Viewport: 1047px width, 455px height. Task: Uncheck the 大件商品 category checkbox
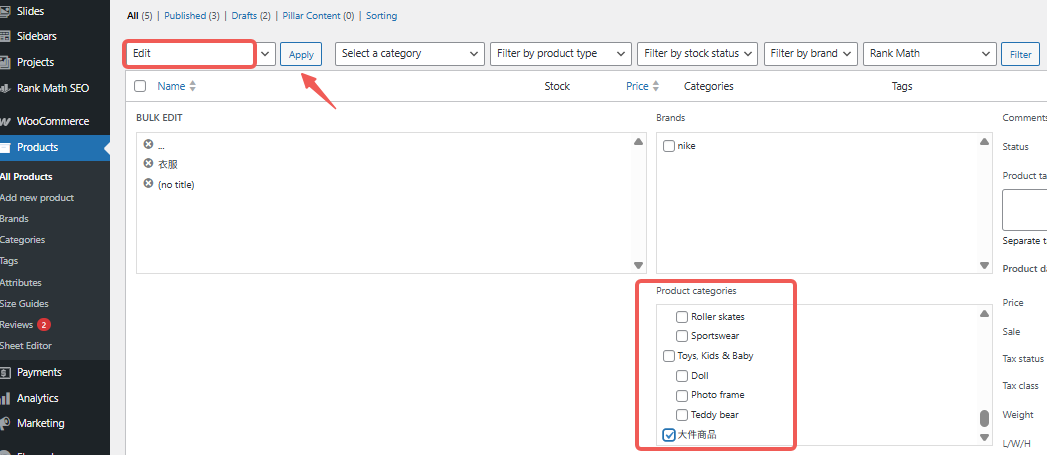669,434
